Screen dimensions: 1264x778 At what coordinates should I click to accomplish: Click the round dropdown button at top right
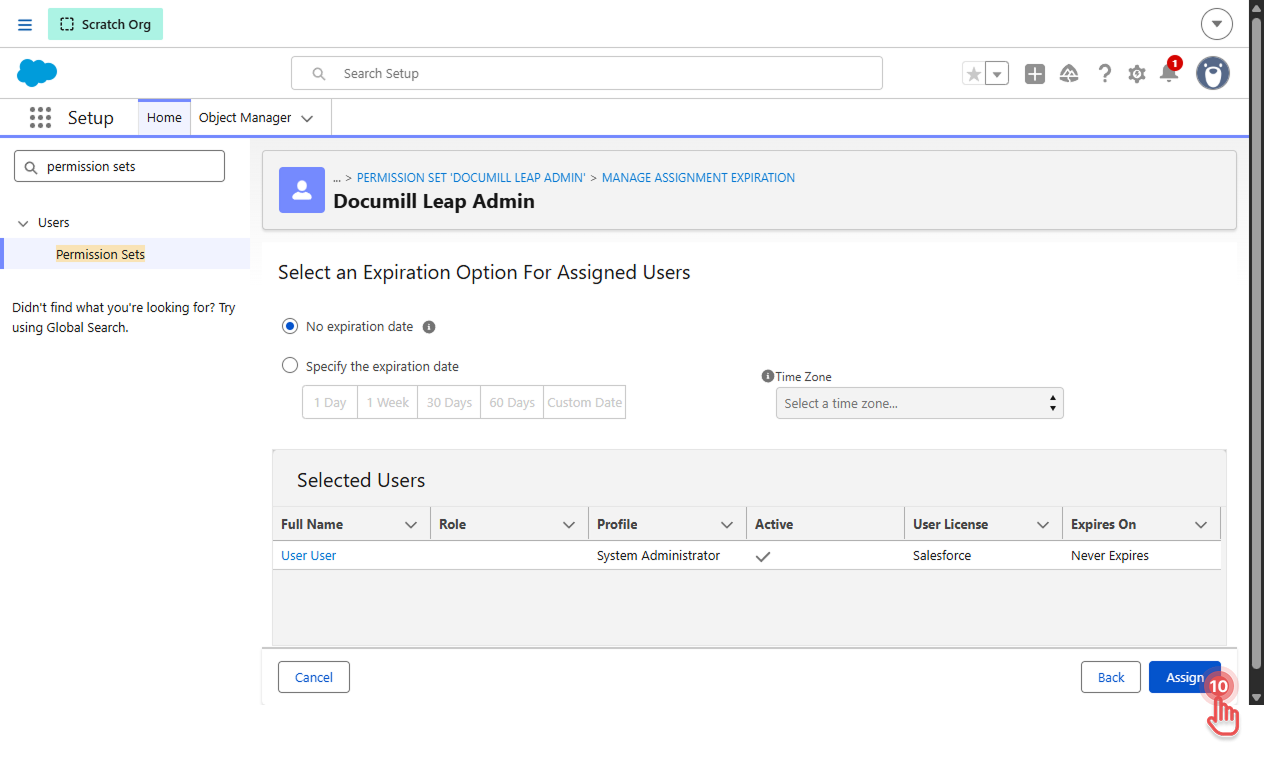(1217, 24)
